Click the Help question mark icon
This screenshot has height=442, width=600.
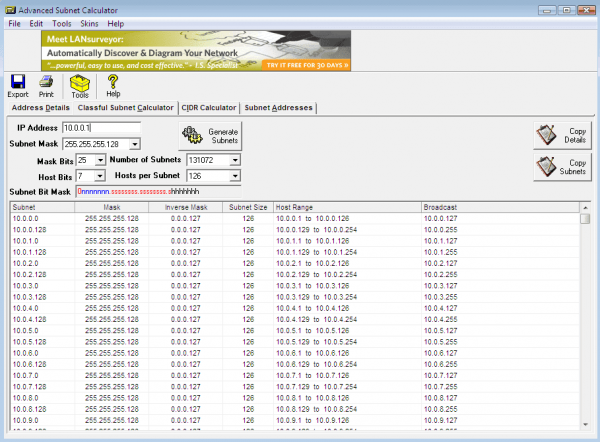pyautogui.click(x=113, y=83)
